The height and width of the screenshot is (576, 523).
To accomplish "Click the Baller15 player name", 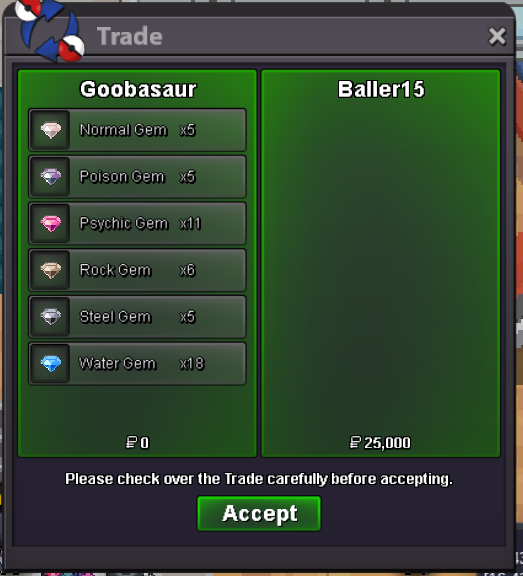I will point(381,89).
